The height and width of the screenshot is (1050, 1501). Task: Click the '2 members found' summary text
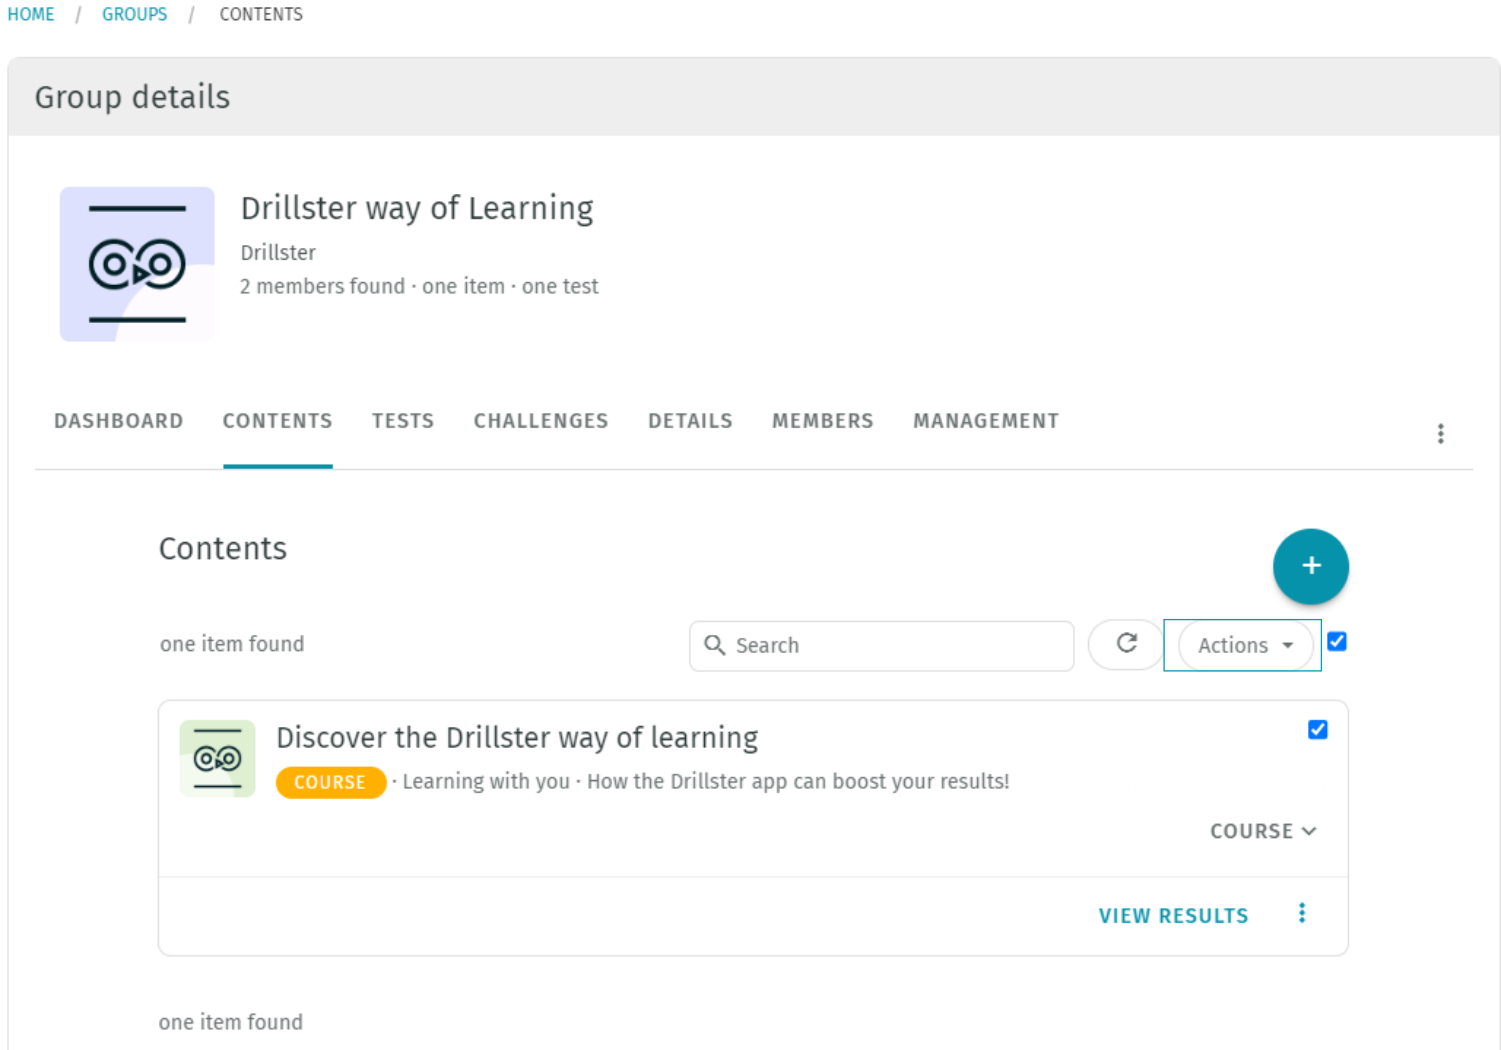322,286
